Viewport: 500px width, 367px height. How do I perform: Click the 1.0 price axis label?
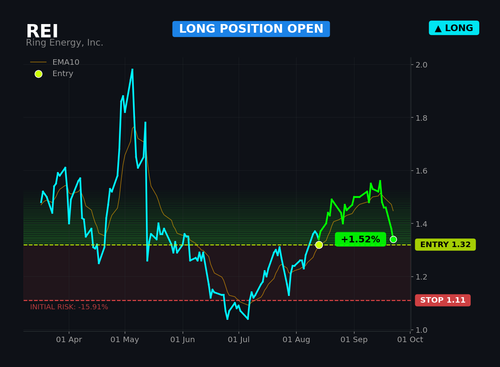coord(421,330)
